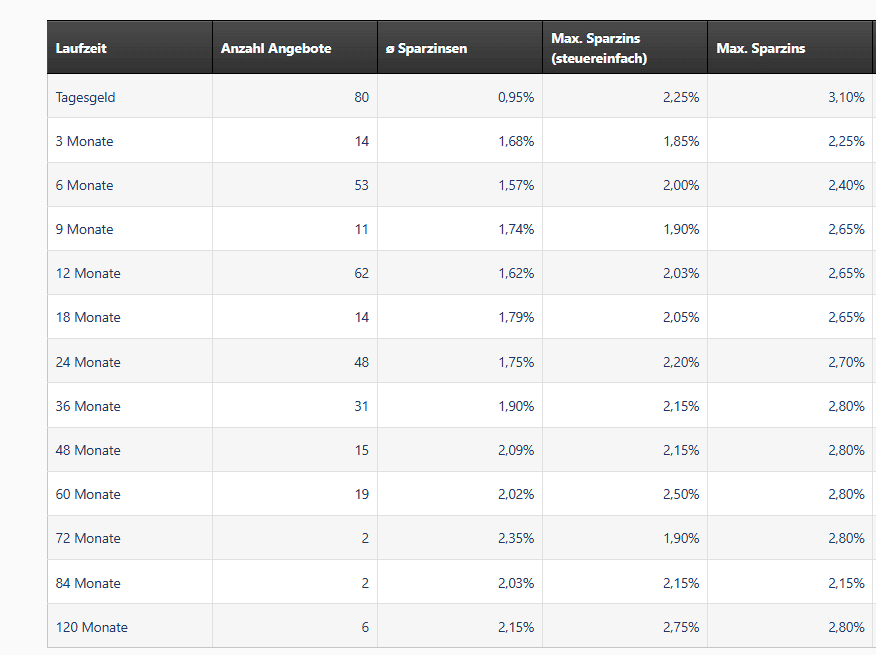Open the 72 Monate term link
Screen dimensions: 876x655
pyautogui.click(x=88, y=538)
